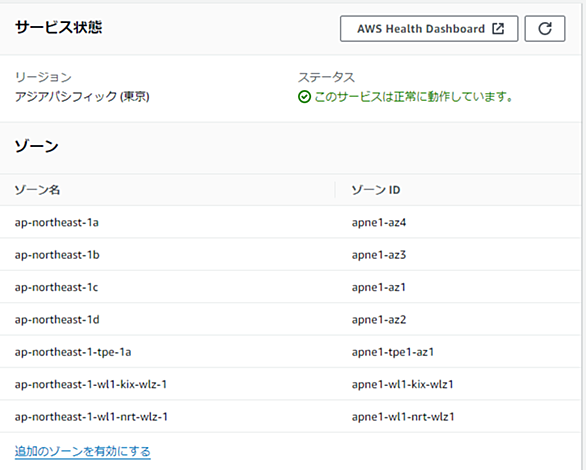Select the ap-northeast-1d zone name
Viewport: 586px width, 470px height.
coord(57,320)
